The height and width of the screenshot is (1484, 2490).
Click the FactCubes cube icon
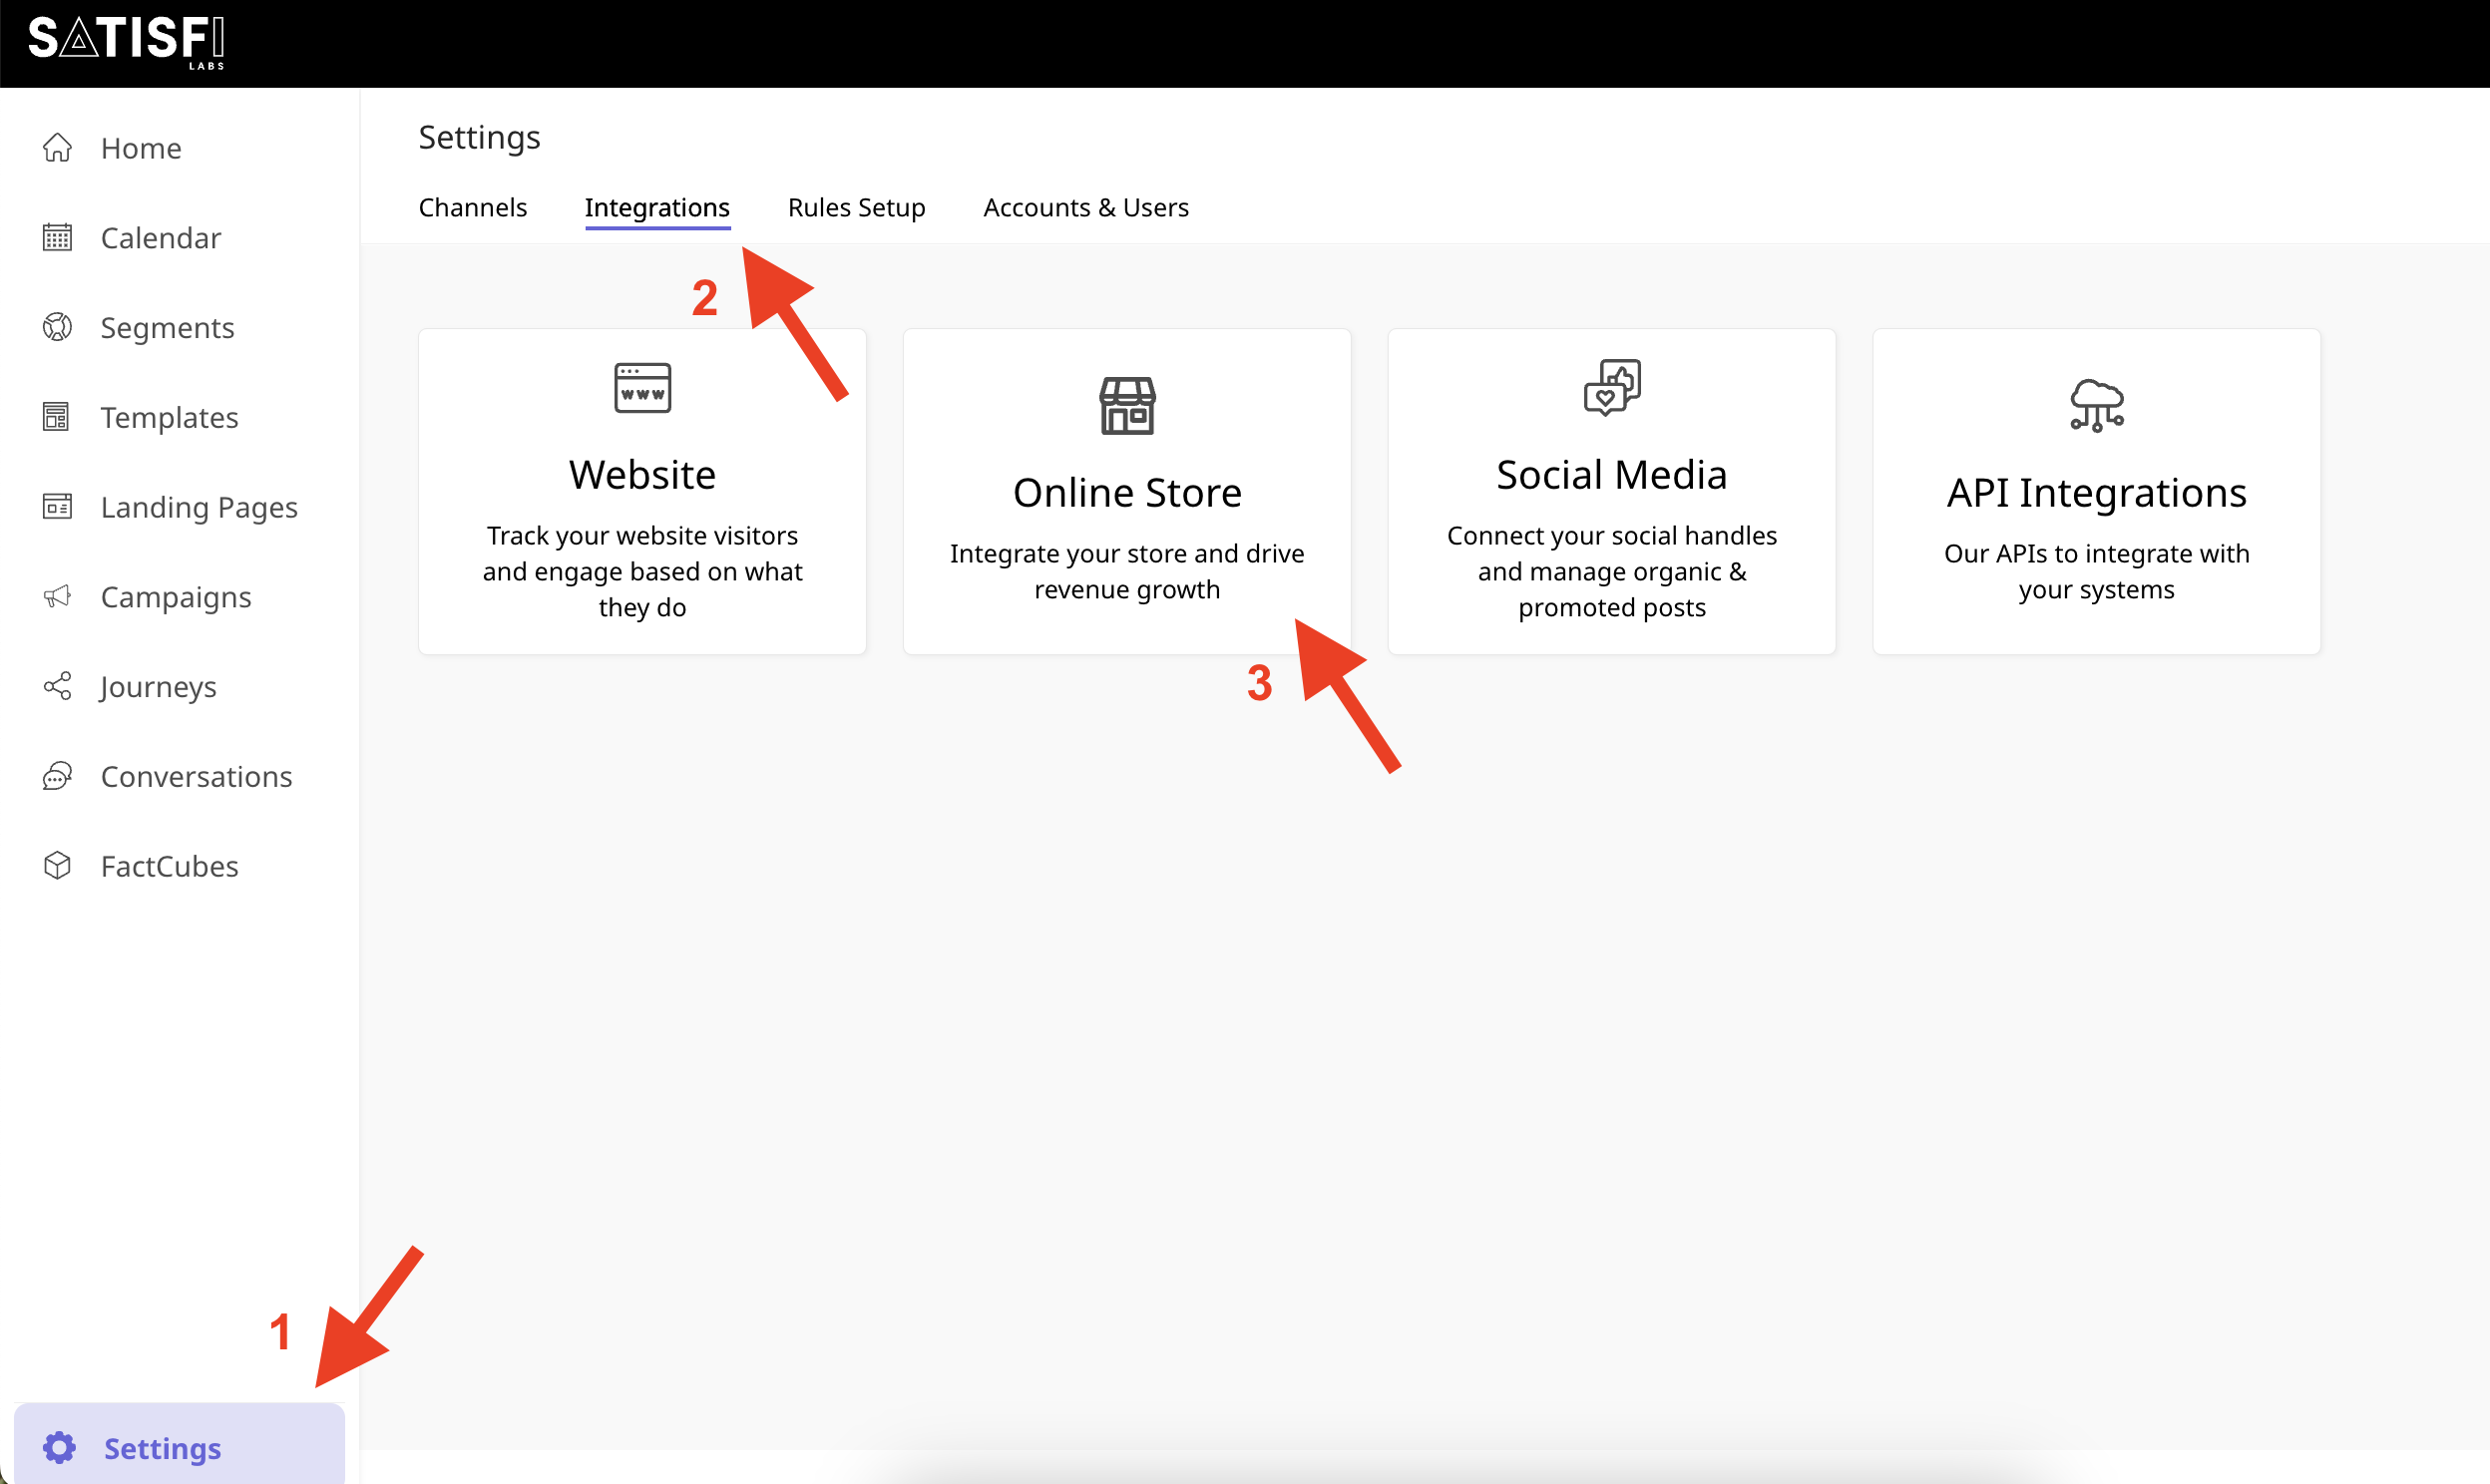tap(57, 866)
